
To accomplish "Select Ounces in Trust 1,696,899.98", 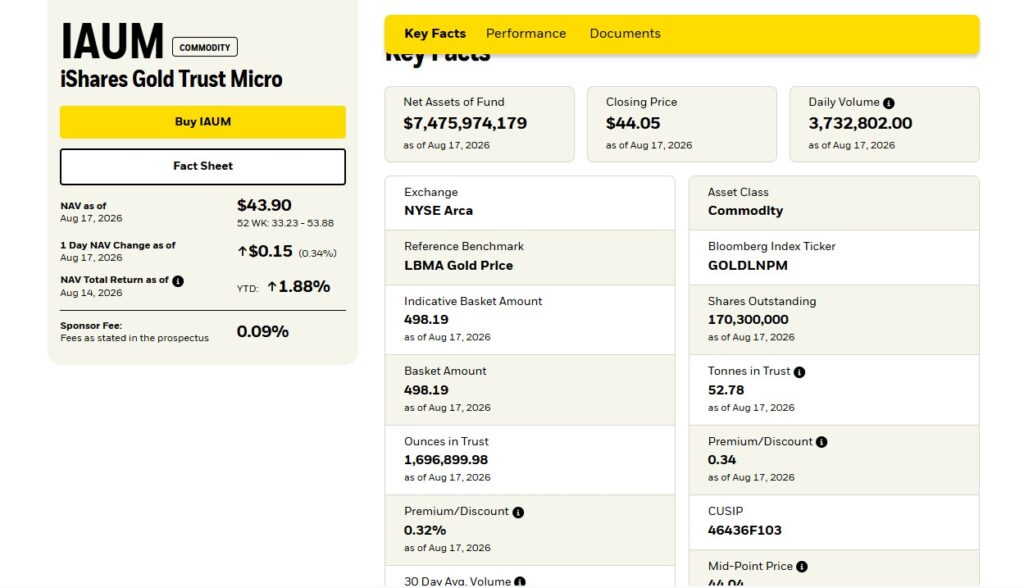I will pyautogui.click(x=446, y=460).
